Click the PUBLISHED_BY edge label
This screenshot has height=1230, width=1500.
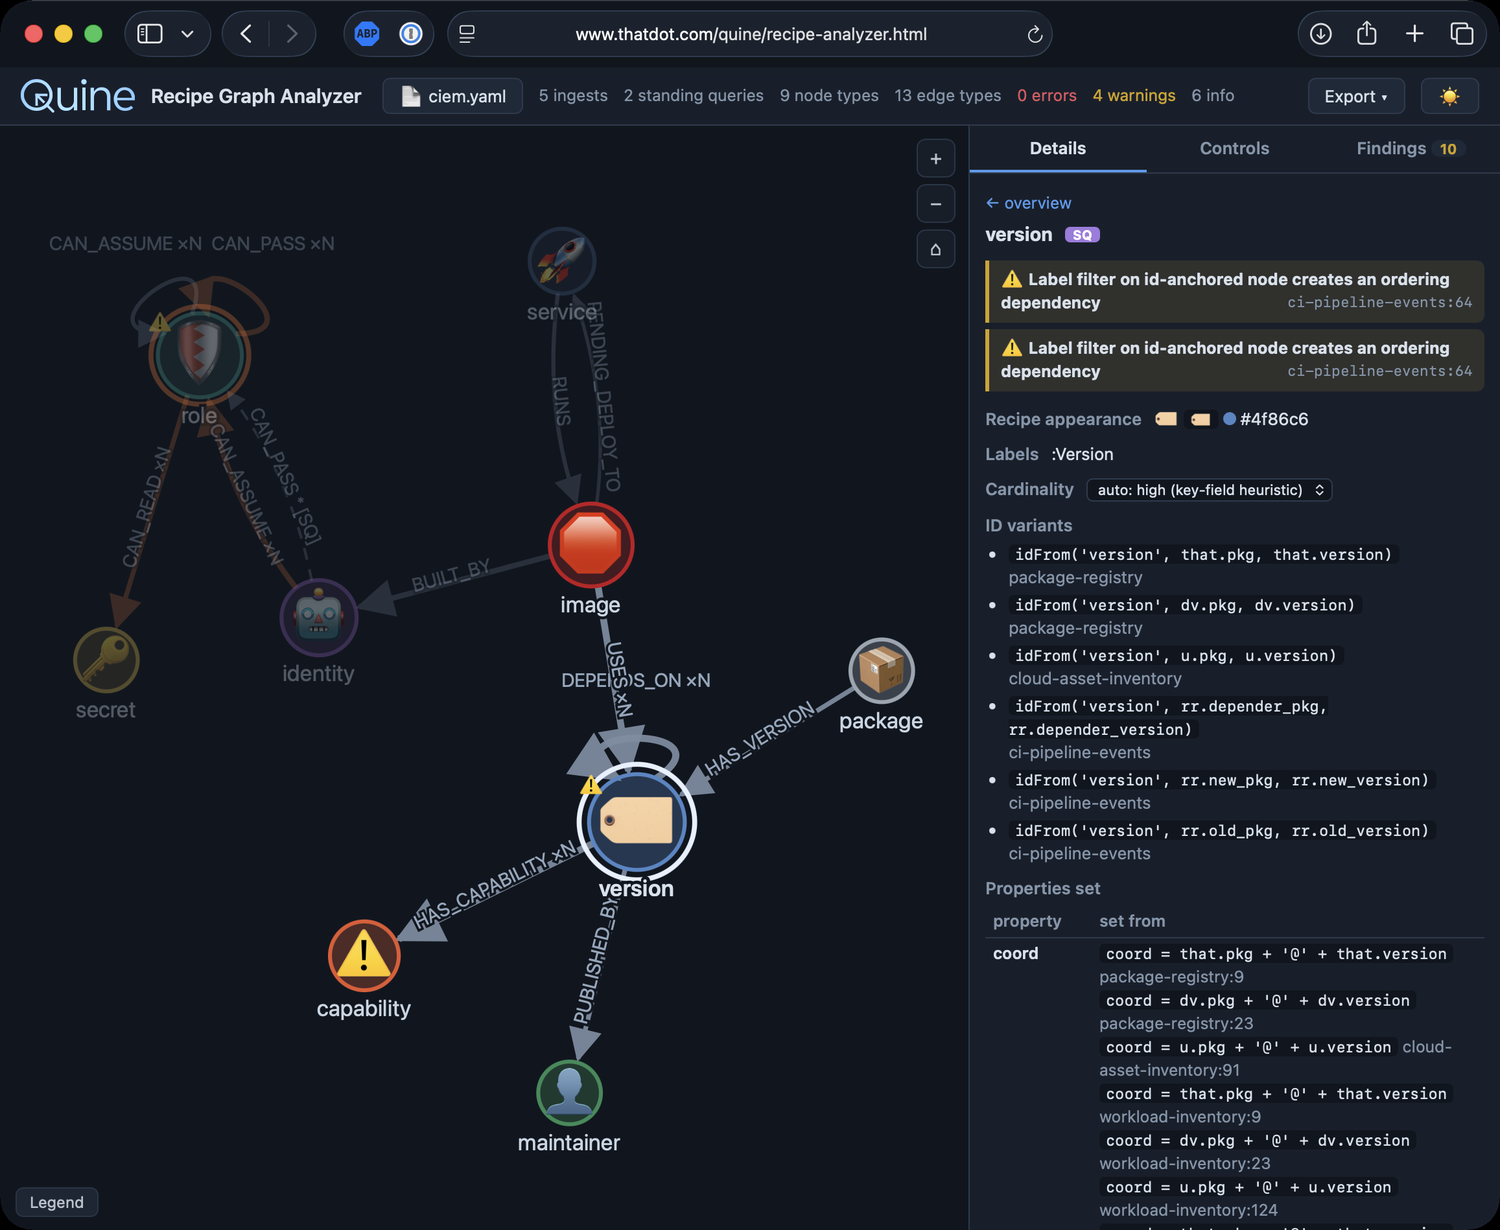click(597, 961)
